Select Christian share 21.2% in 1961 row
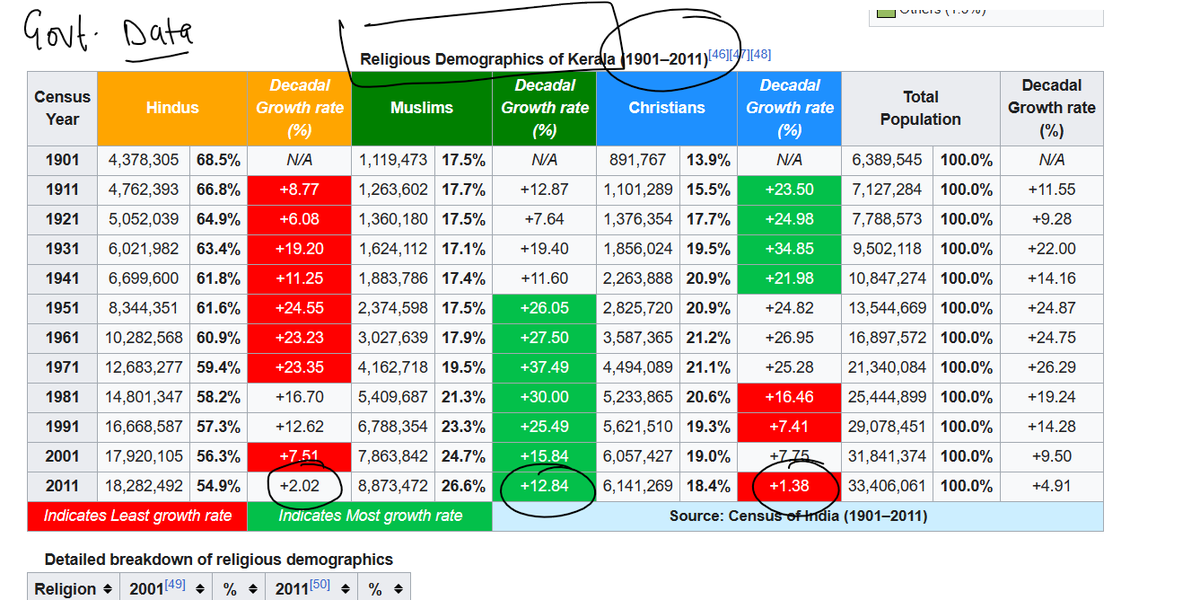Viewport: 1200px width, 600px height. click(x=708, y=338)
